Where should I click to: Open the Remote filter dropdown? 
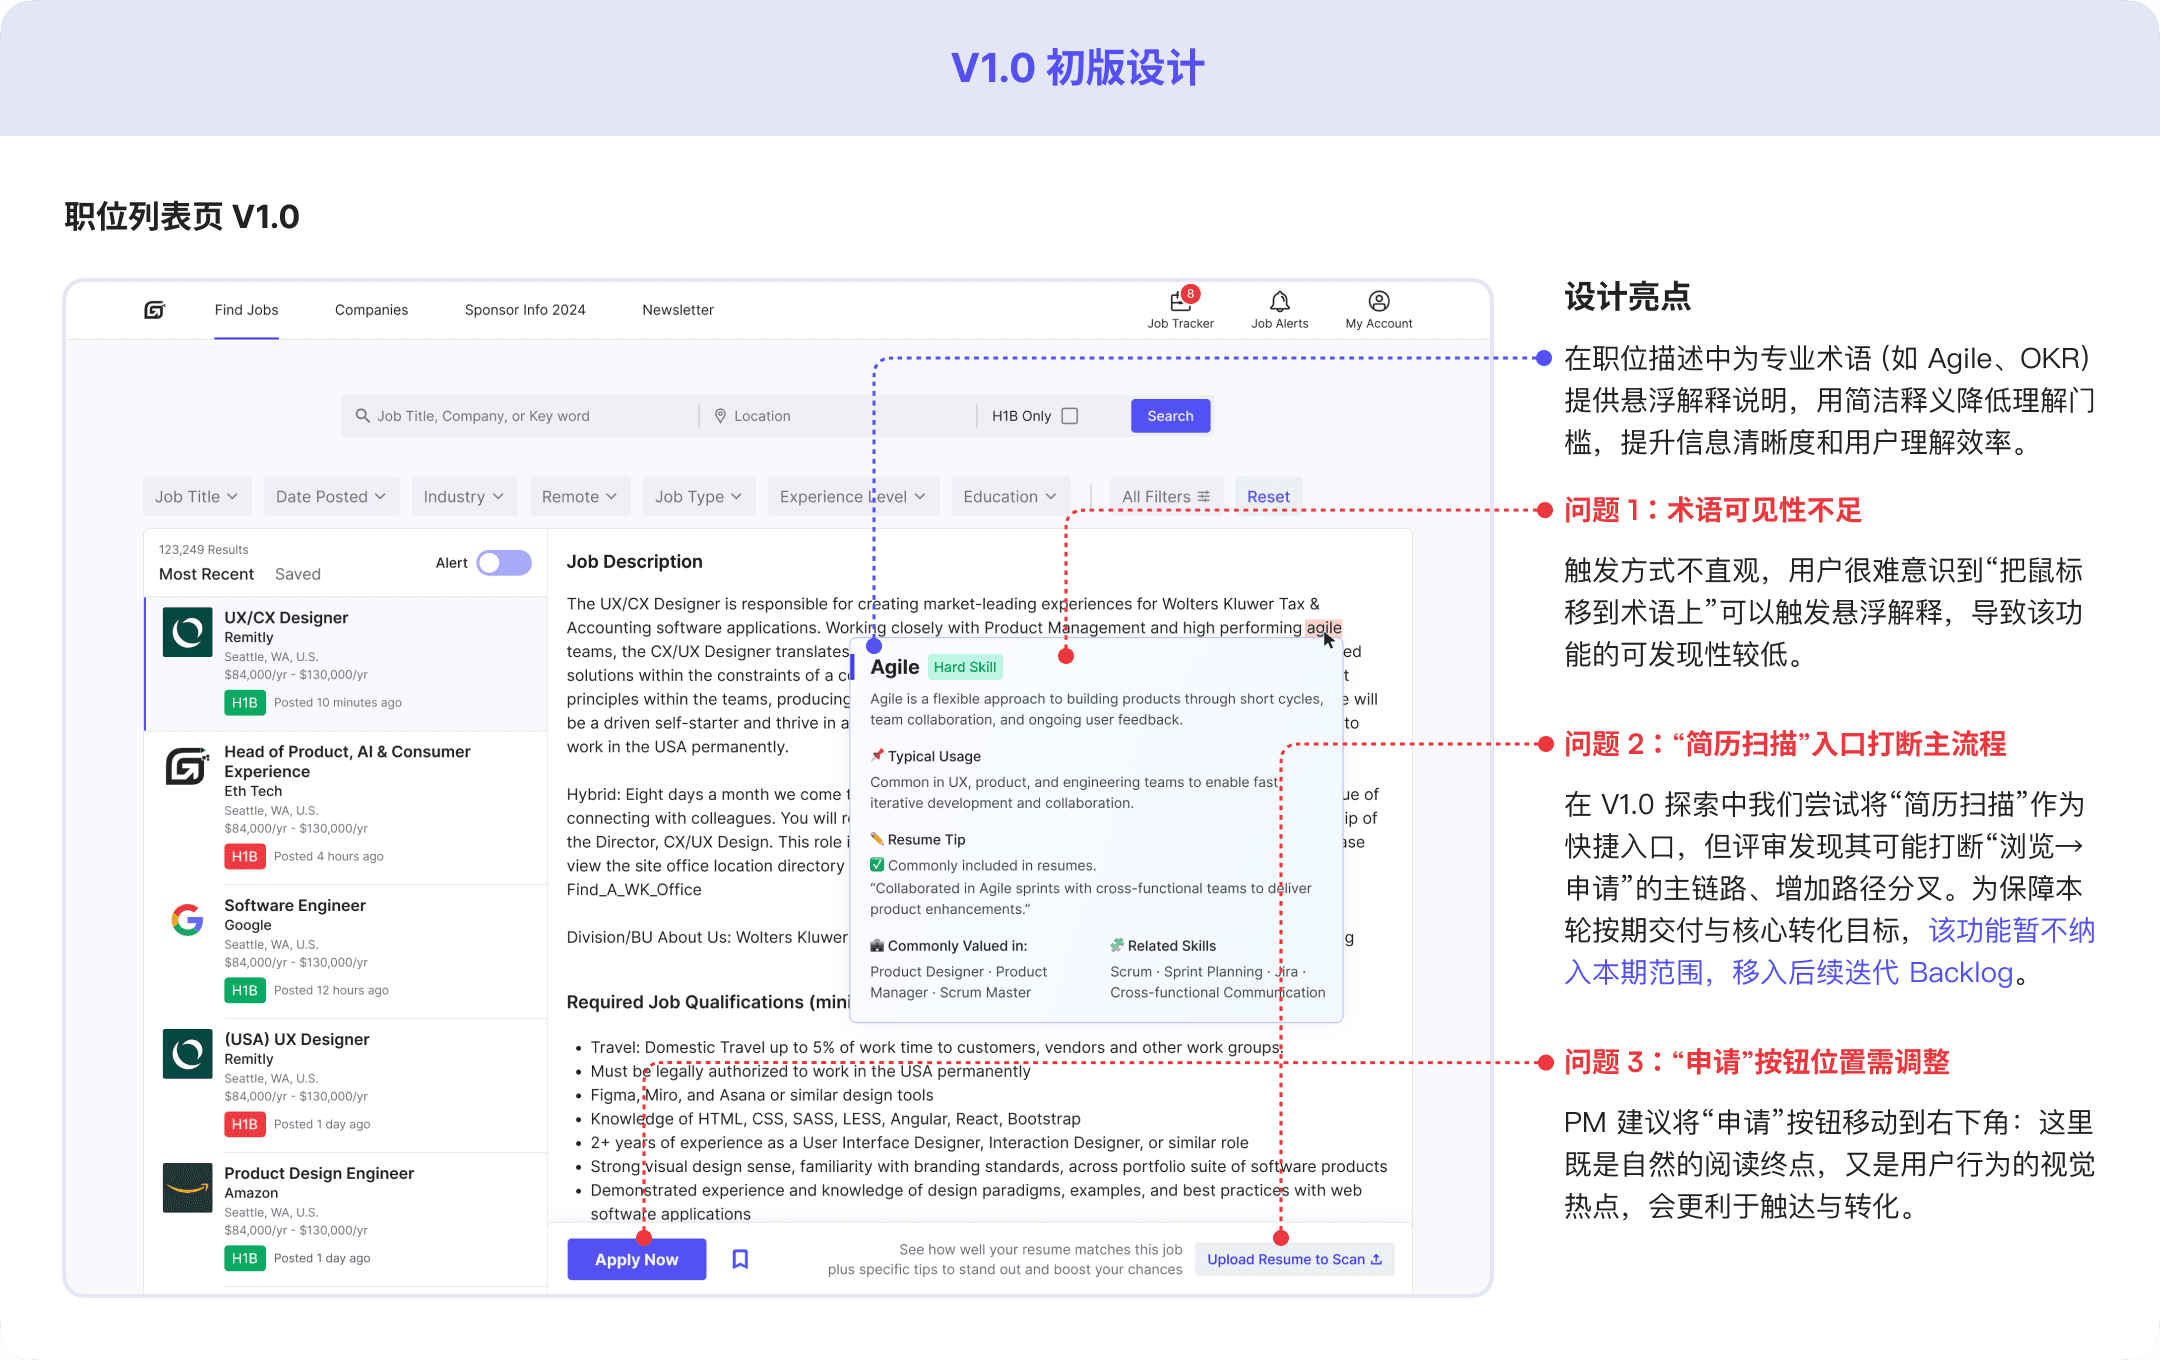click(x=579, y=497)
